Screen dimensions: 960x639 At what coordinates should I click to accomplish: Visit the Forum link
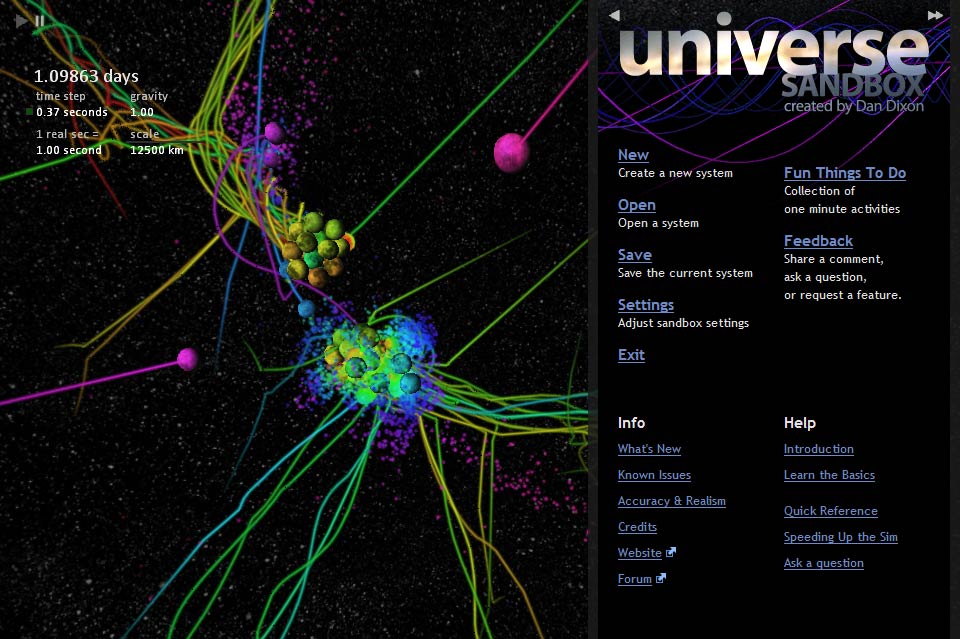(x=634, y=579)
